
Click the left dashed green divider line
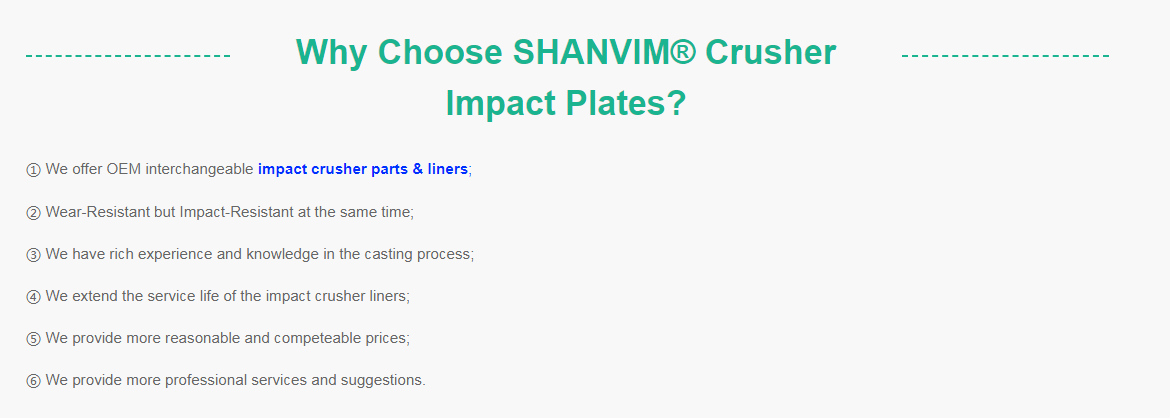(x=128, y=56)
